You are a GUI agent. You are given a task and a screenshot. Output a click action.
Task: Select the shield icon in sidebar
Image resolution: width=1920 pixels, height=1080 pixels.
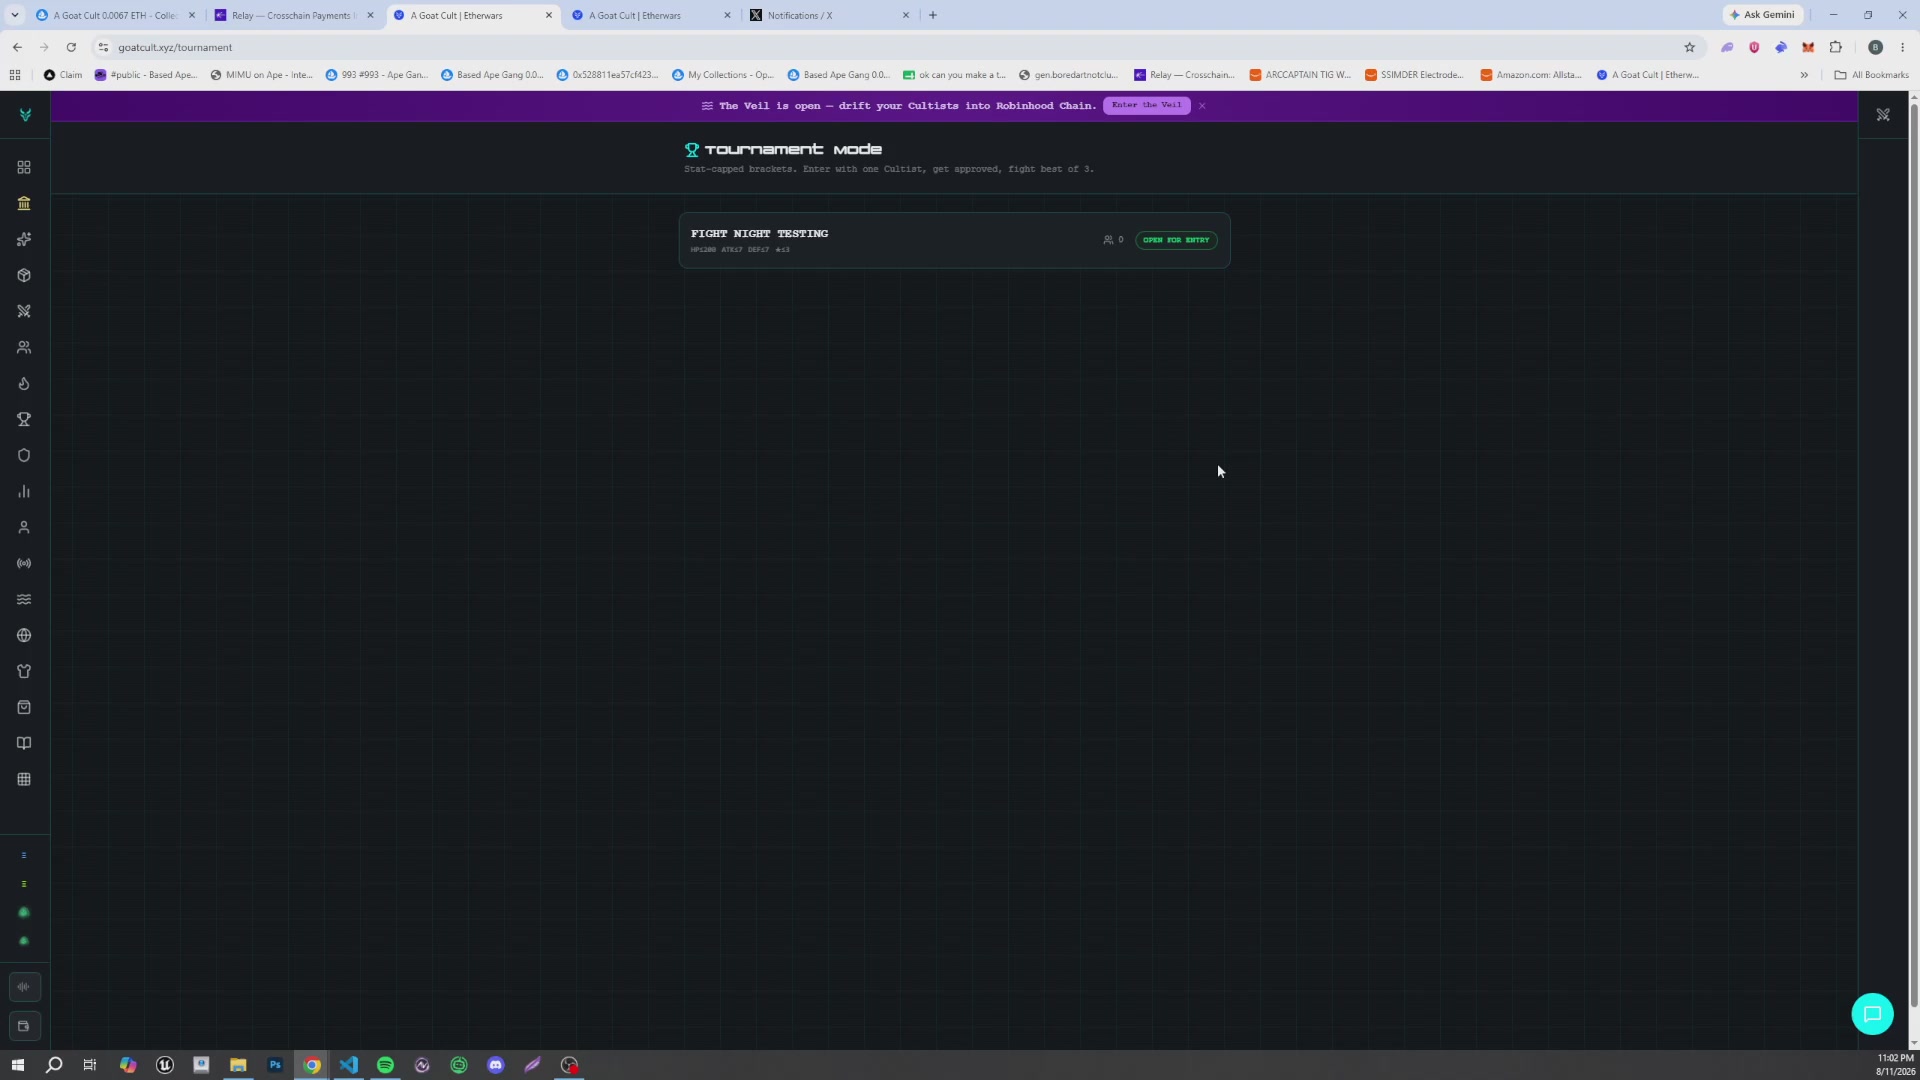coord(24,455)
